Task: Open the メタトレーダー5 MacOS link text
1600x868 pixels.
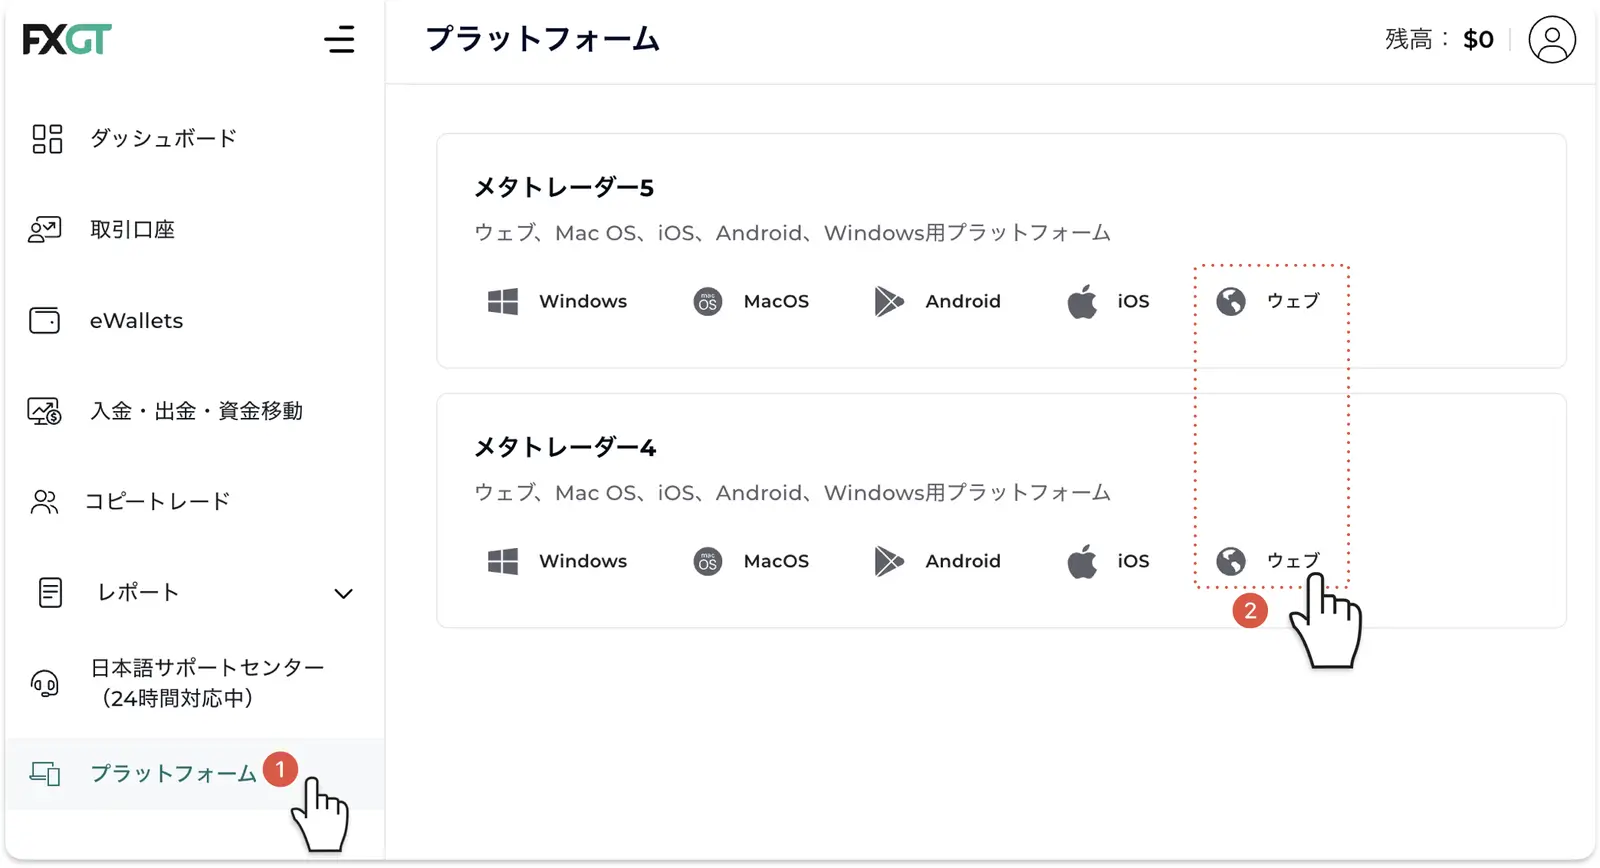Action: (x=777, y=301)
